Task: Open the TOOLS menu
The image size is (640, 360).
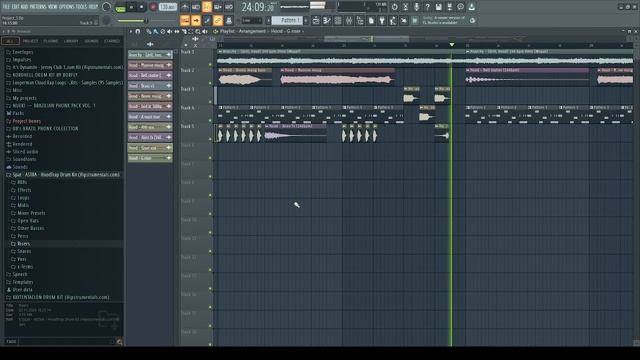Action: pyautogui.click(x=81, y=7)
